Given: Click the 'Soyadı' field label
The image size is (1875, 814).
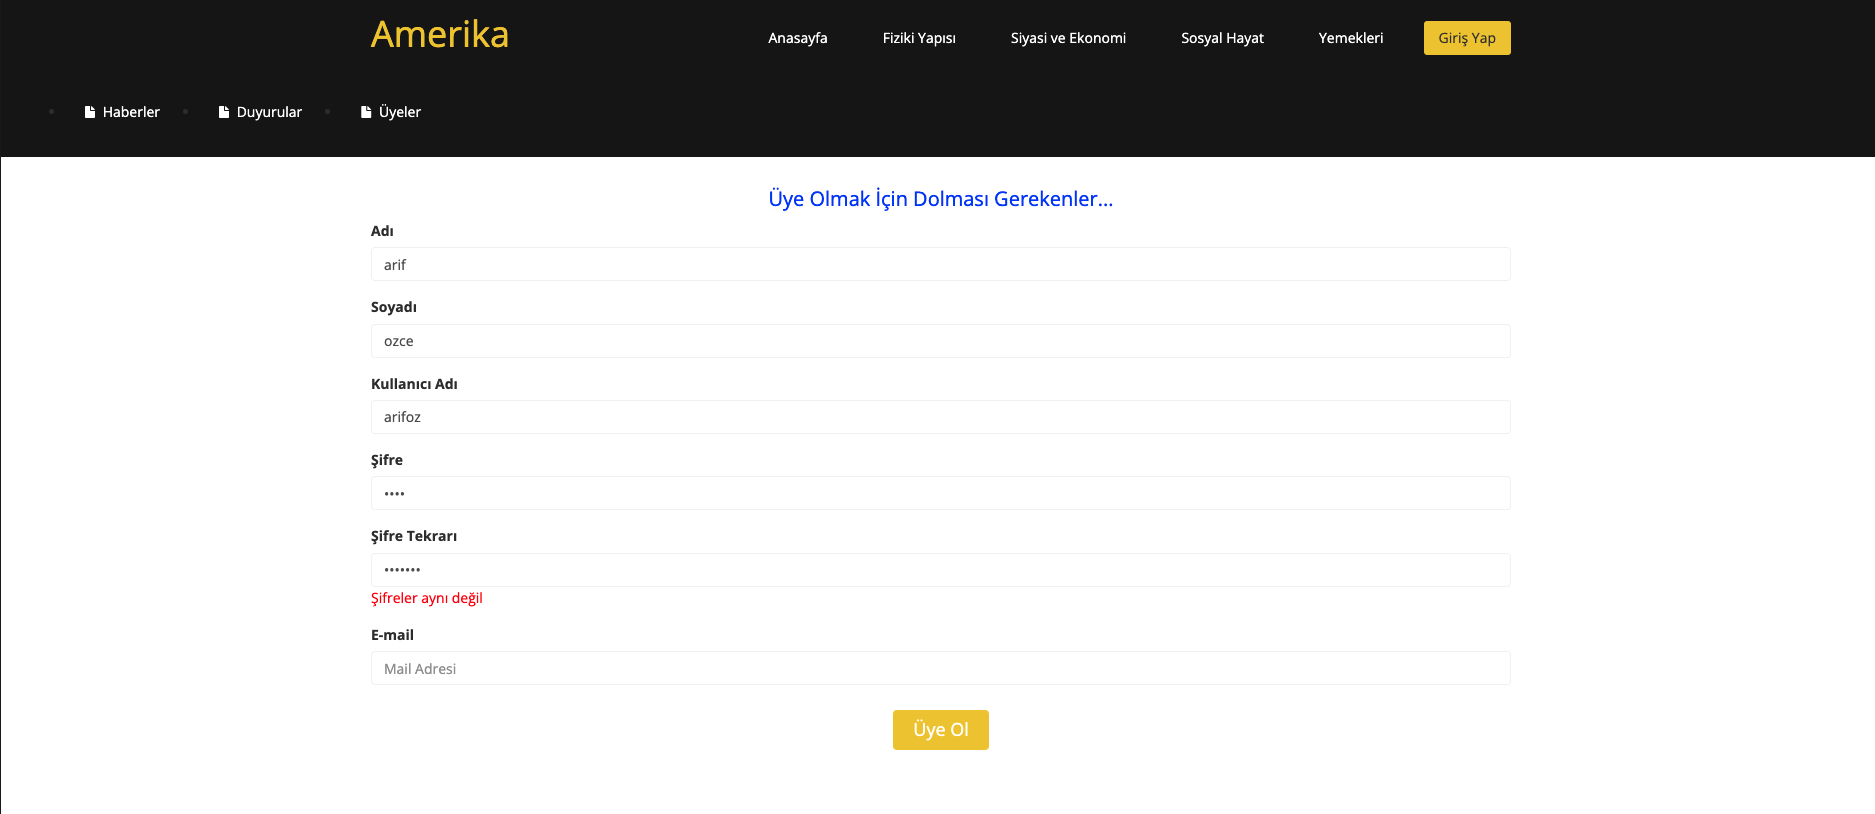Looking at the screenshot, I should pyautogui.click(x=394, y=307).
